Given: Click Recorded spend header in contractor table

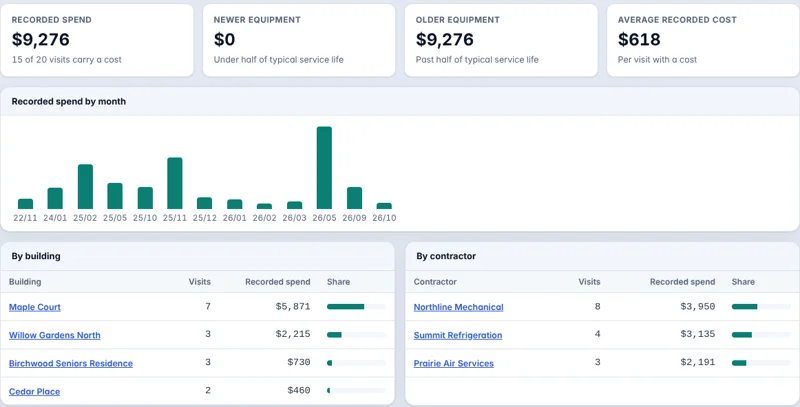Looking at the screenshot, I should pos(683,282).
